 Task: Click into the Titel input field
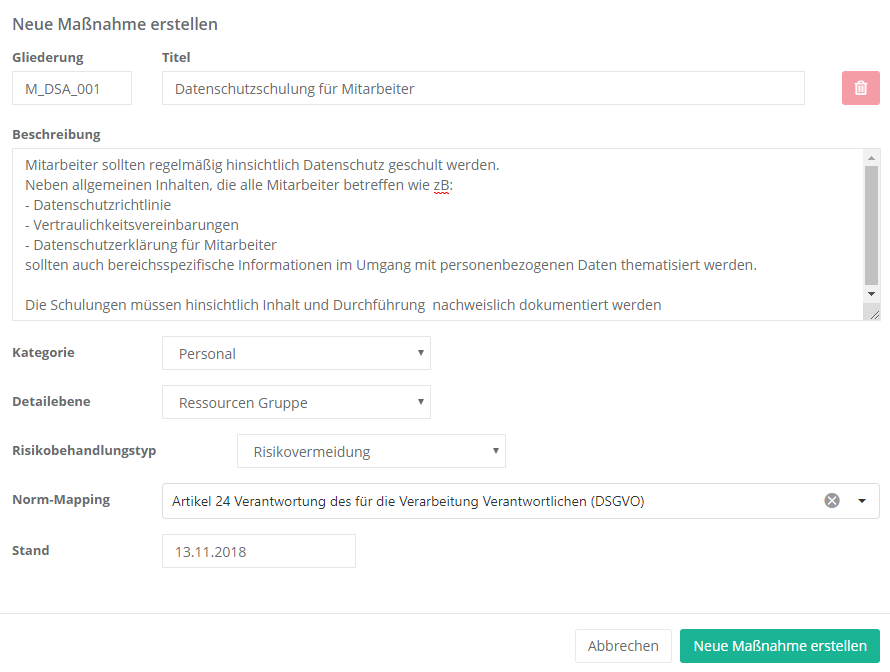click(483, 88)
